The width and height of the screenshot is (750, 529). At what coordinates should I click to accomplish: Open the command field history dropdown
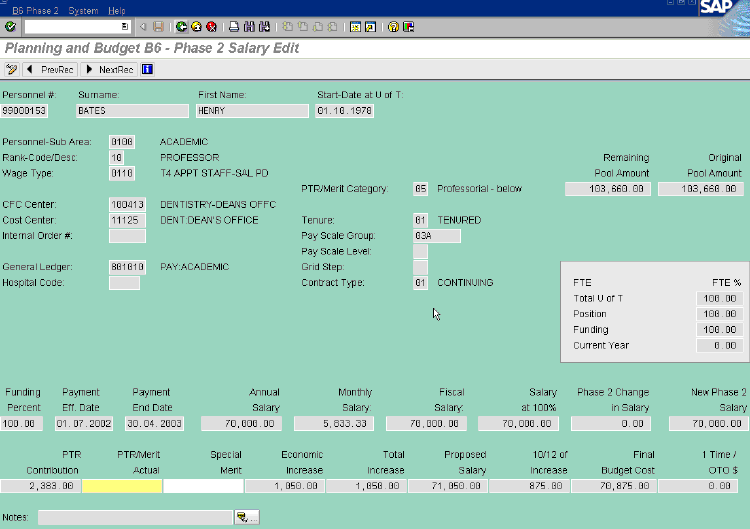pyautogui.click(x=125, y=27)
